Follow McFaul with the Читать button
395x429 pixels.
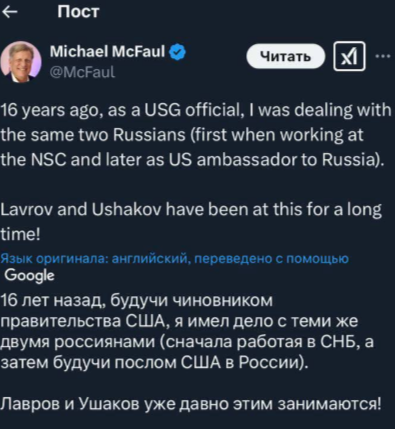(x=285, y=56)
